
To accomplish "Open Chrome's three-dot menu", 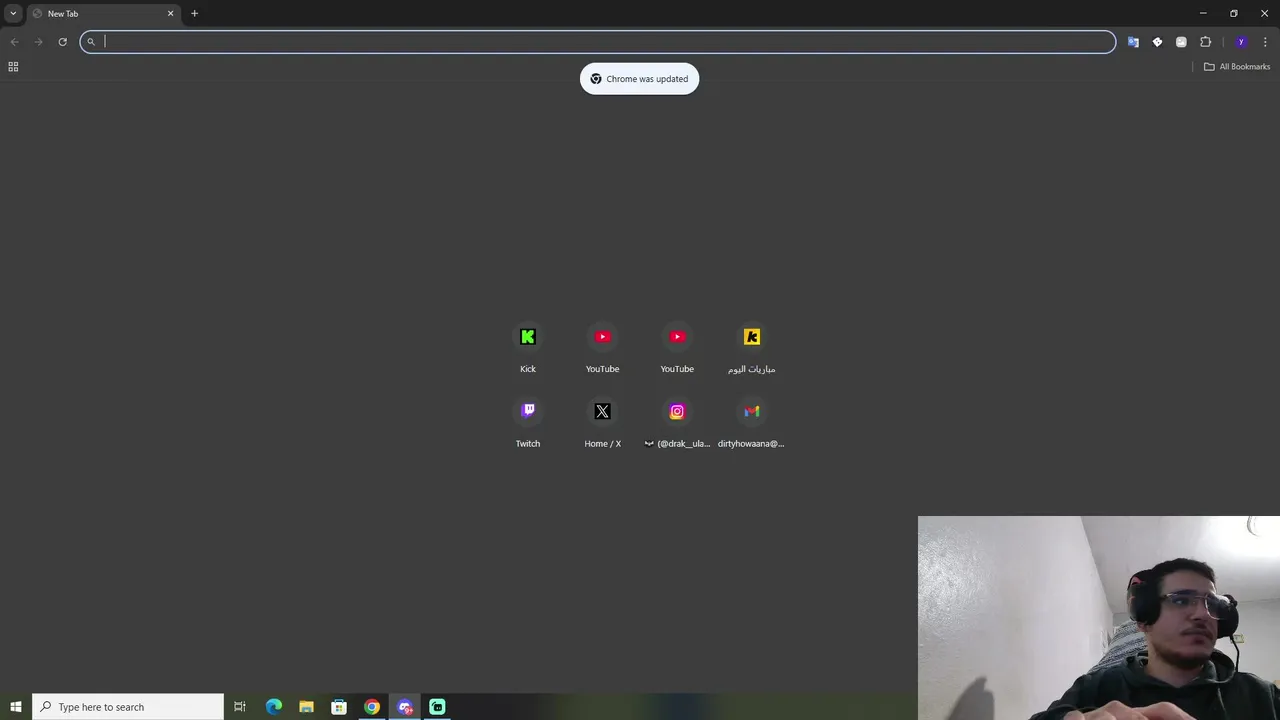I will tap(1265, 42).
